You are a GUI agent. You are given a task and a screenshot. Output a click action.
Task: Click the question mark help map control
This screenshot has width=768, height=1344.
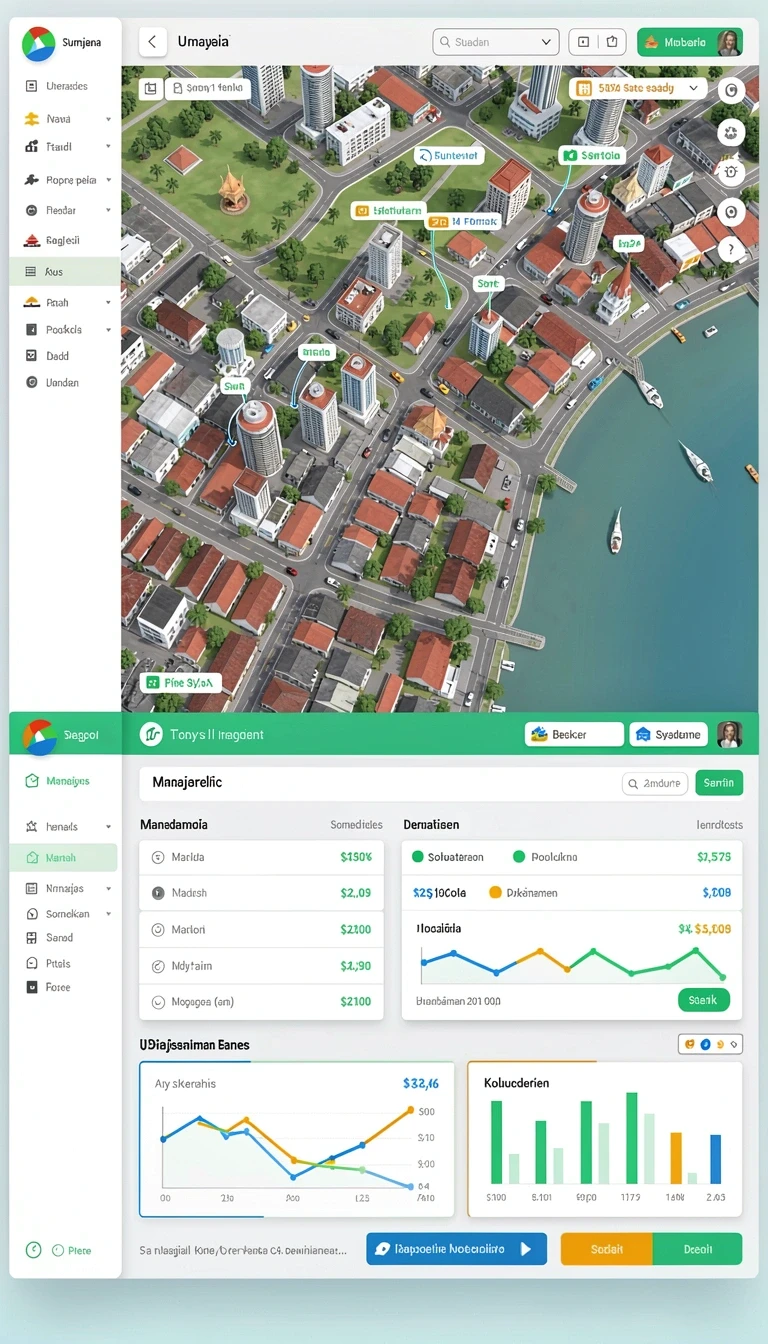731,249
